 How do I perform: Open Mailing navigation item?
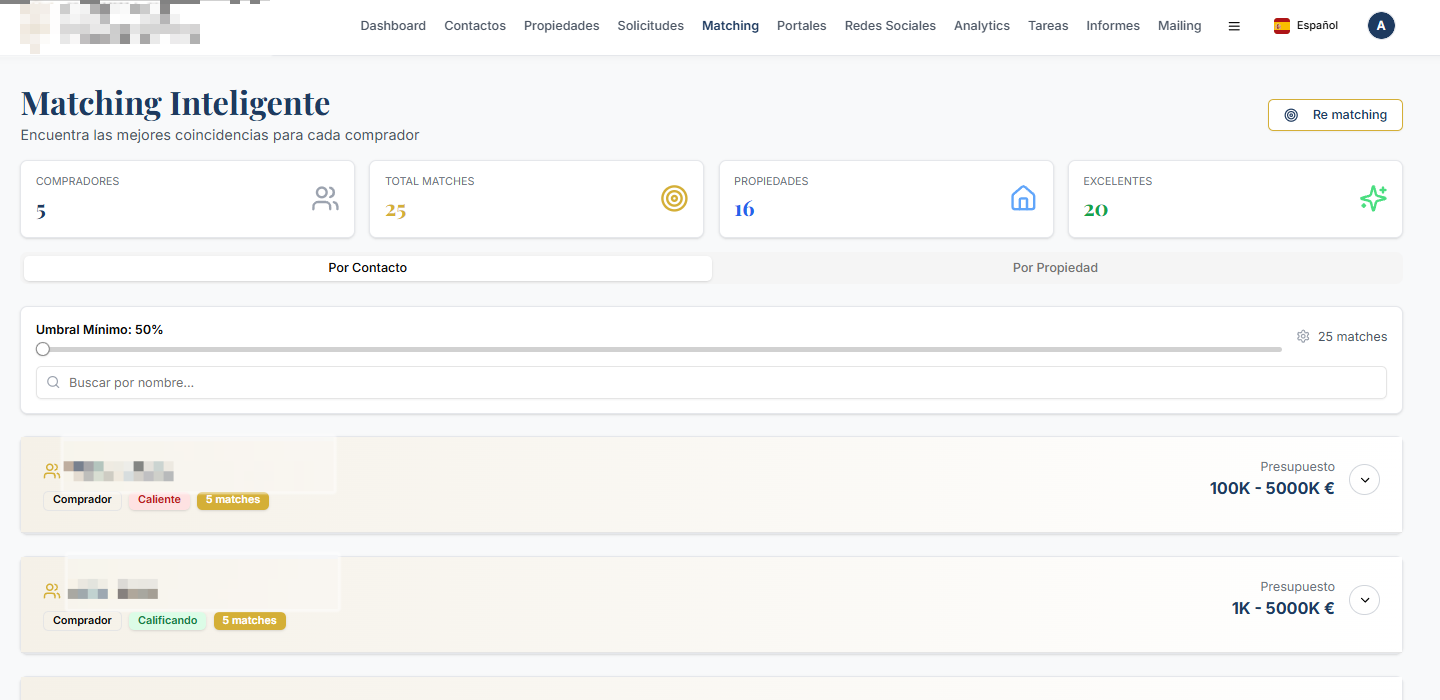pyautogui.click(x=1180, y=26)
